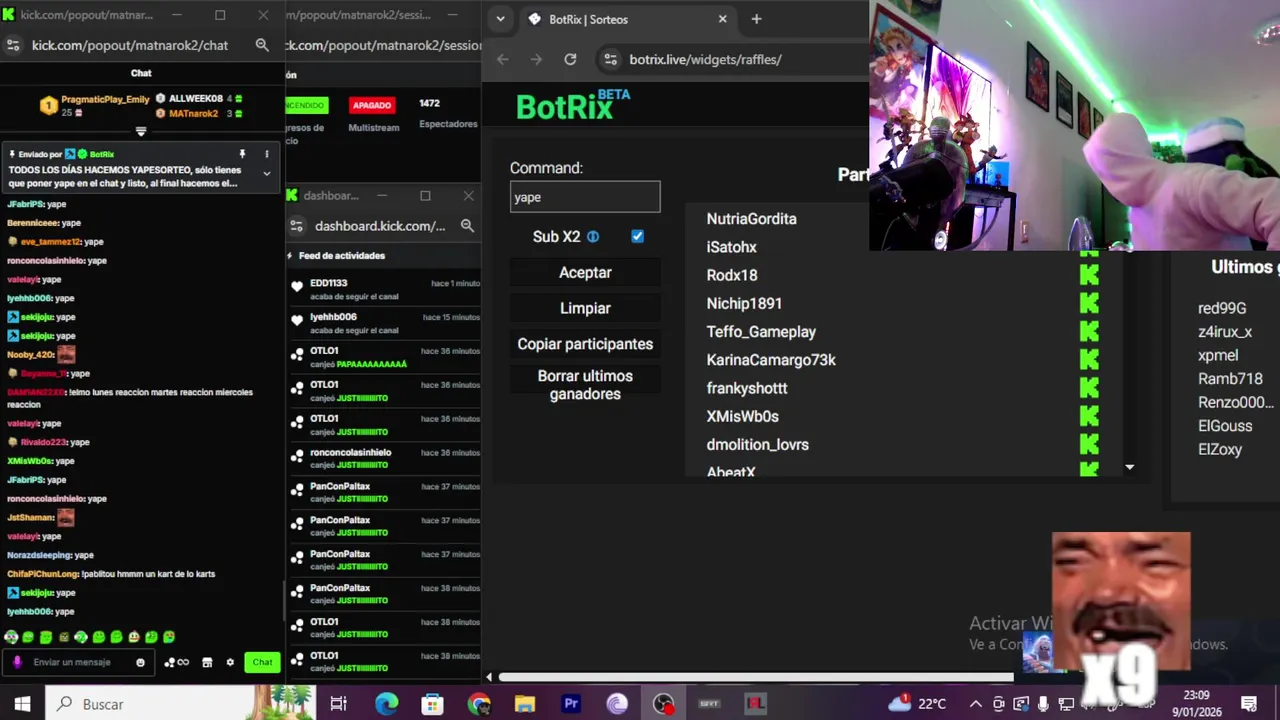Go forward in the BotRix browser window
This screenshot has height=720, width=1280.
click(536, 59)
